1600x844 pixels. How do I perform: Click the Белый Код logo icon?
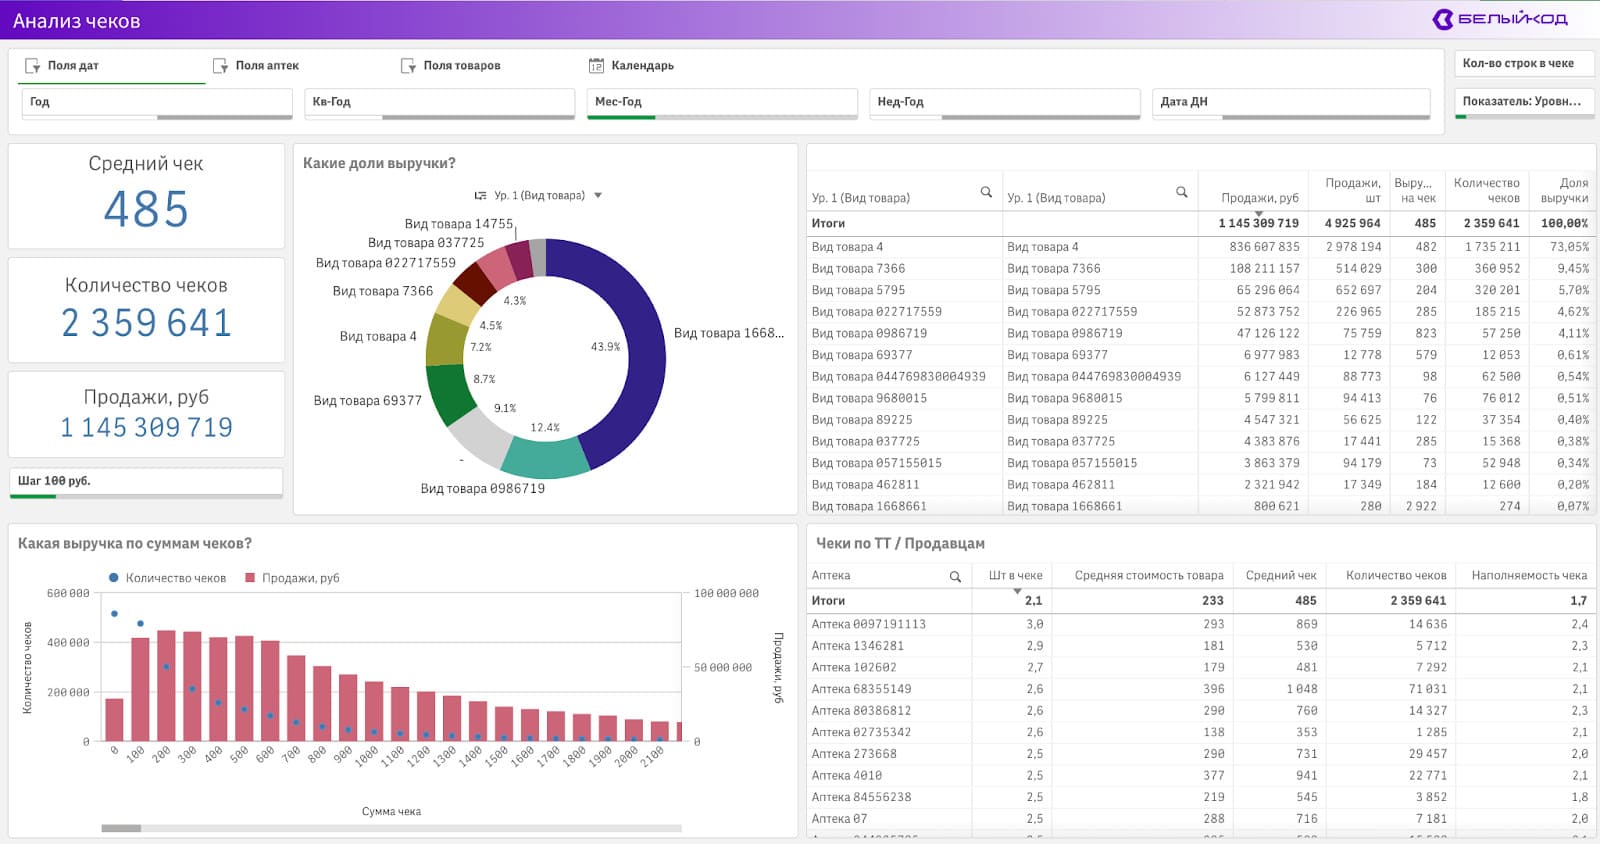click(x=1443, y=19)
